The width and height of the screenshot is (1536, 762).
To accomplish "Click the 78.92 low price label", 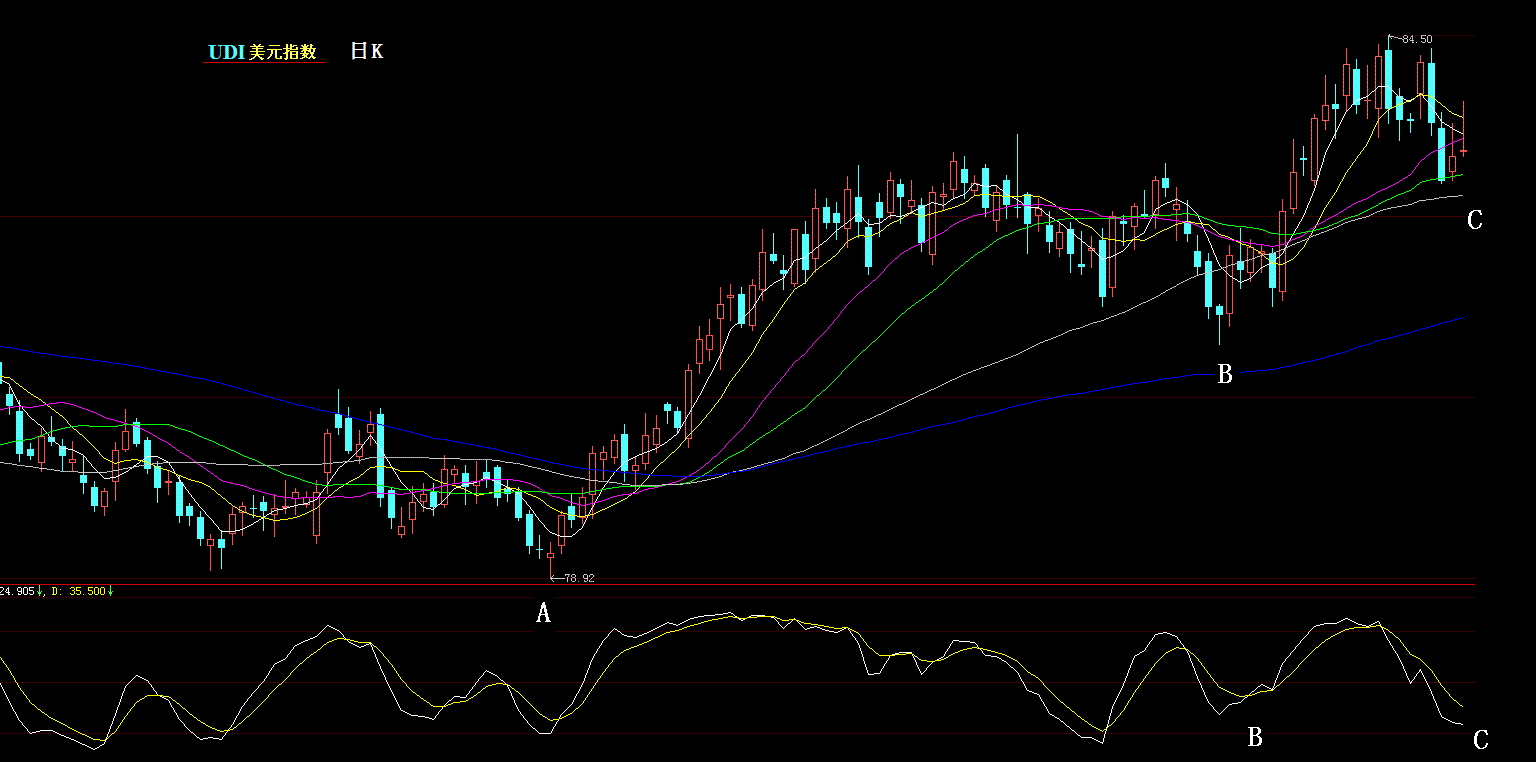I will click(579, 578).
